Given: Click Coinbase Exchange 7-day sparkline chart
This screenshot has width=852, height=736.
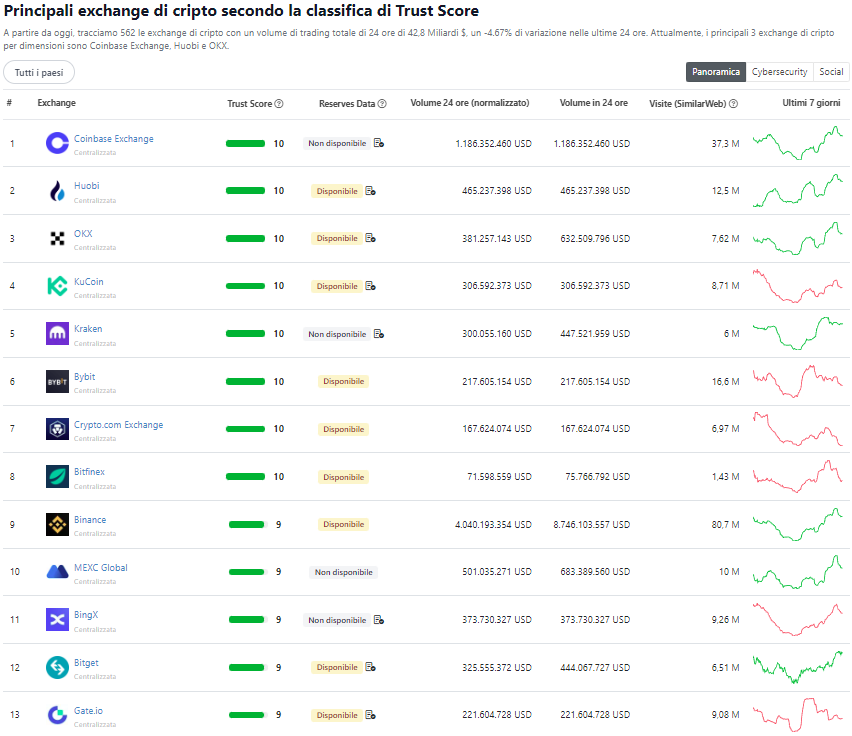Looking at the screenshot, I should click(x=798, y=143).
